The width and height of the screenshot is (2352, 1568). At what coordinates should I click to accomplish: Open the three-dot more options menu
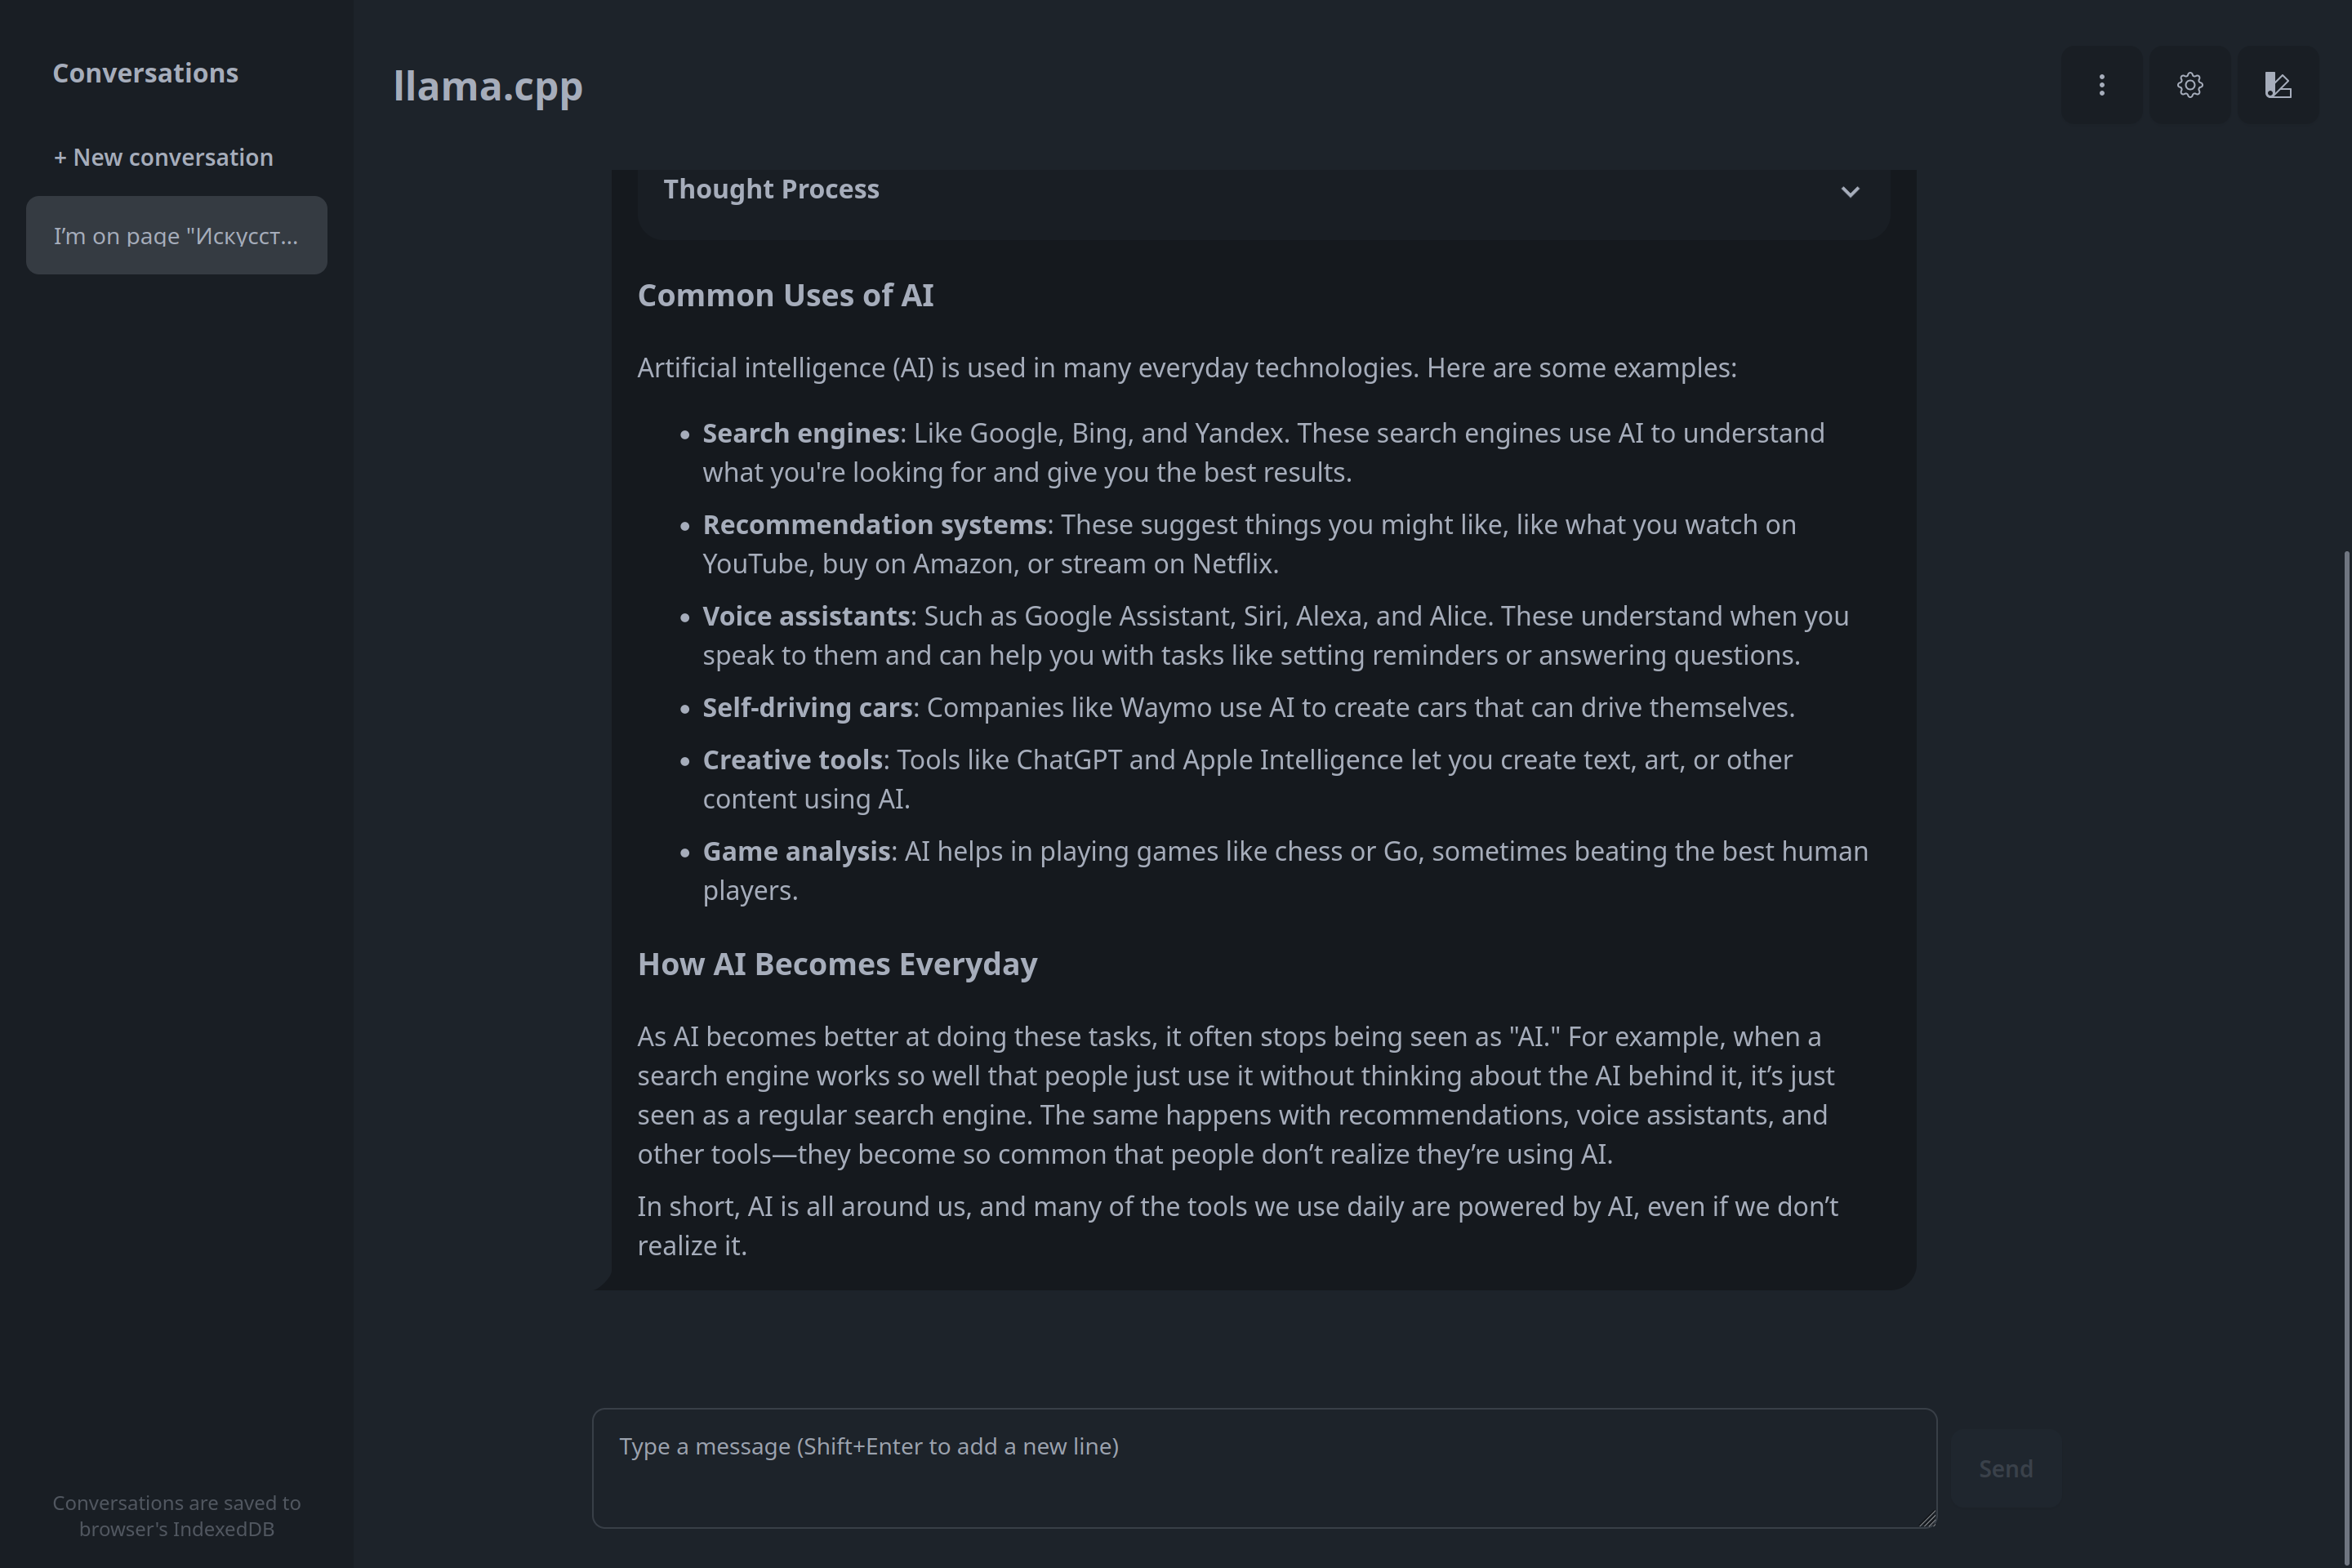2101,85
